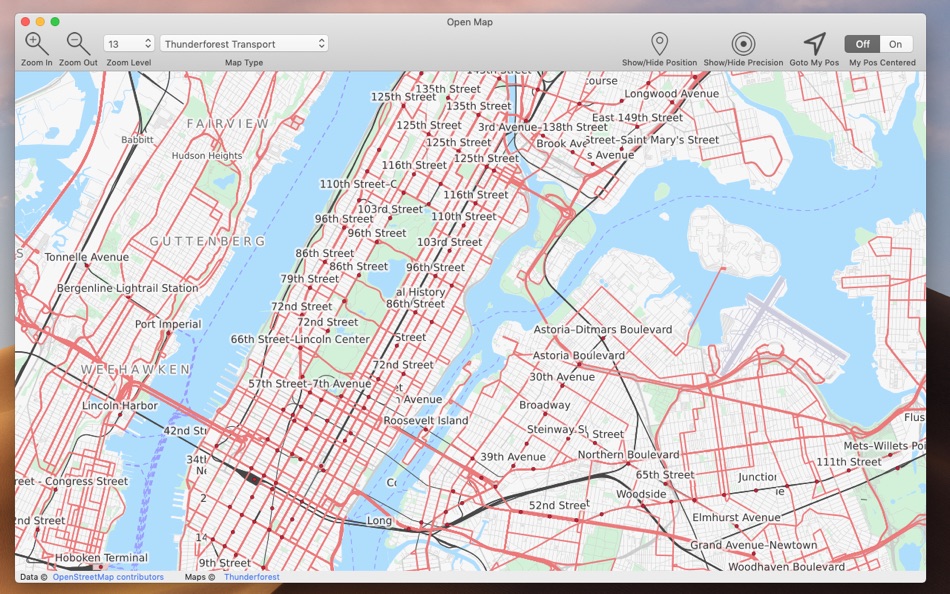Click the Goto My Pos arrow icon
Image resolution: width=950 pixels, height=594 pixels.
click(814, 44)
